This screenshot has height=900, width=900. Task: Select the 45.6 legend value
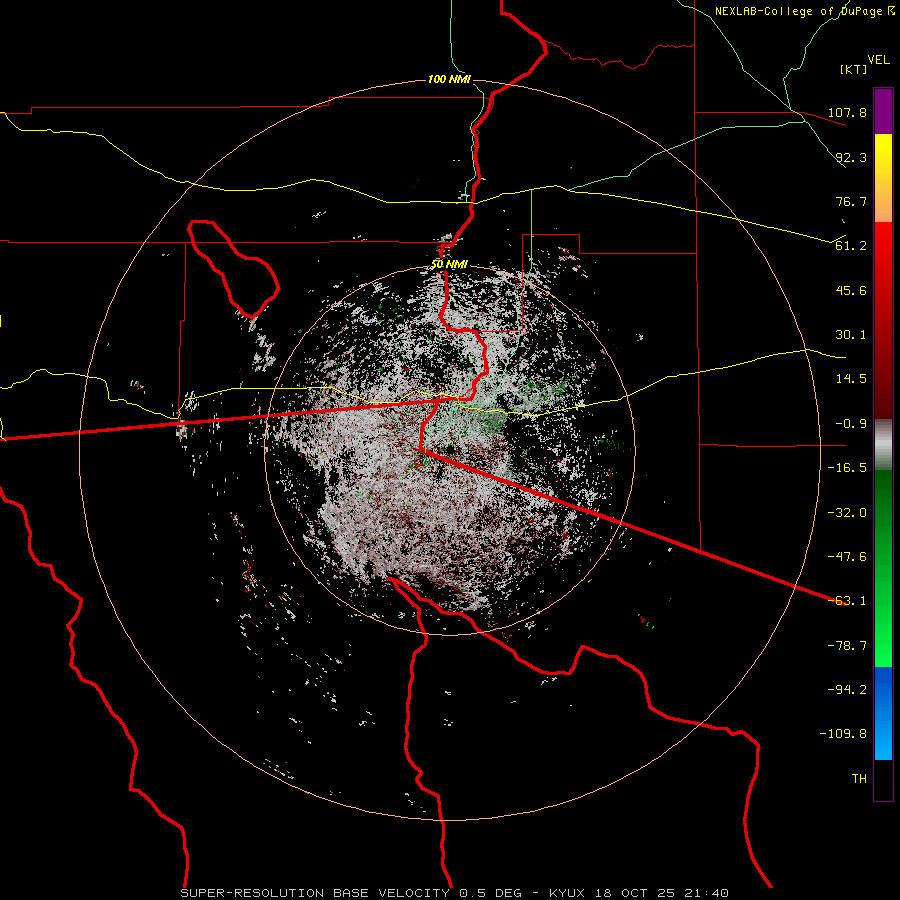(x=851, y=290)
